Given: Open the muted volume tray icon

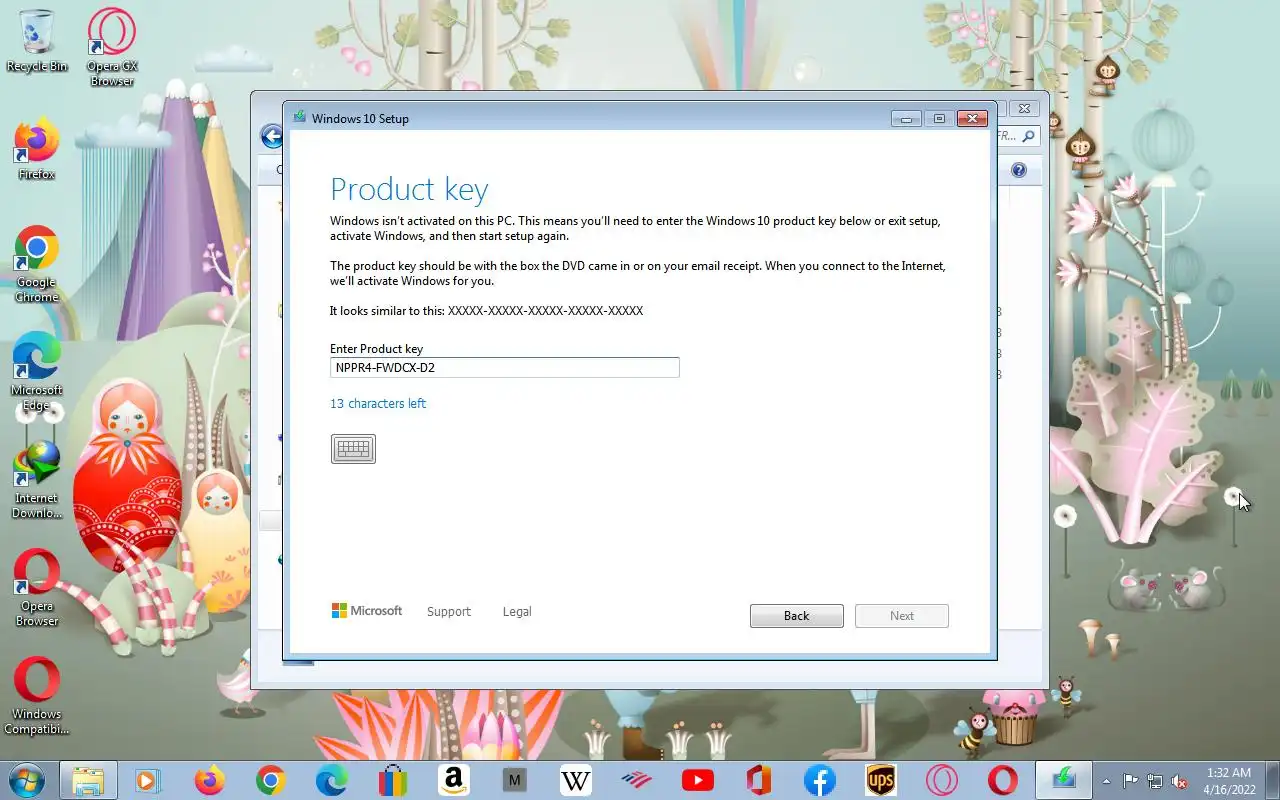Looking at the screenshot, I should tap(1180, 781).
